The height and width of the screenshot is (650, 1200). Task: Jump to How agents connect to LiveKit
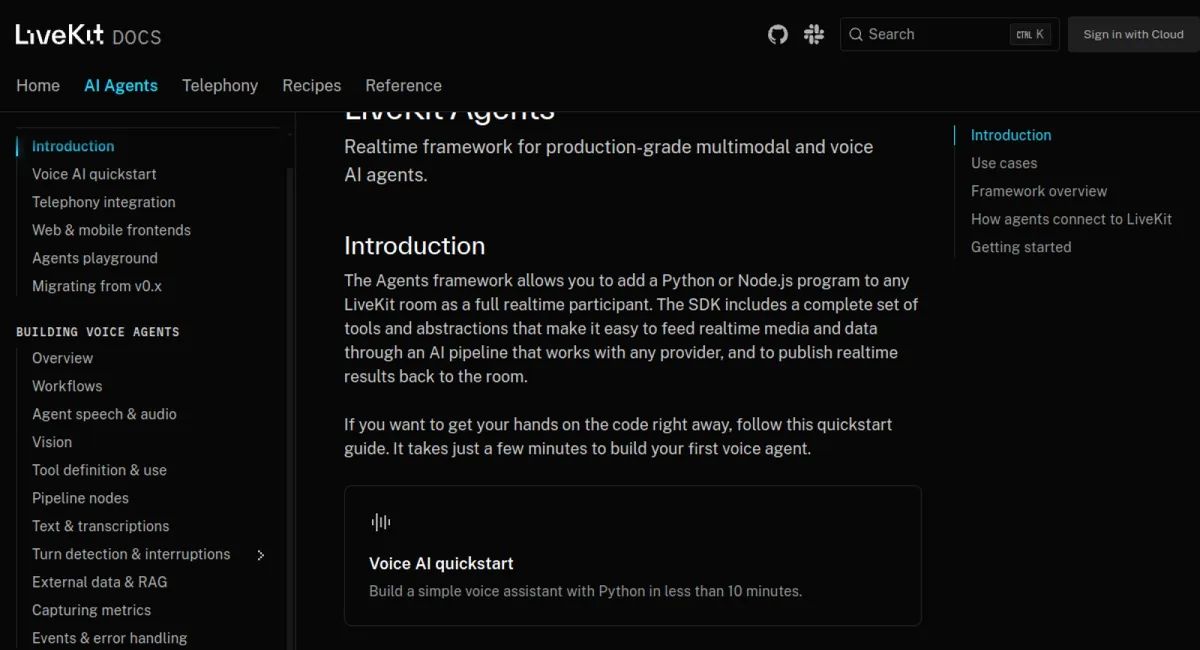click(1071, 219)
